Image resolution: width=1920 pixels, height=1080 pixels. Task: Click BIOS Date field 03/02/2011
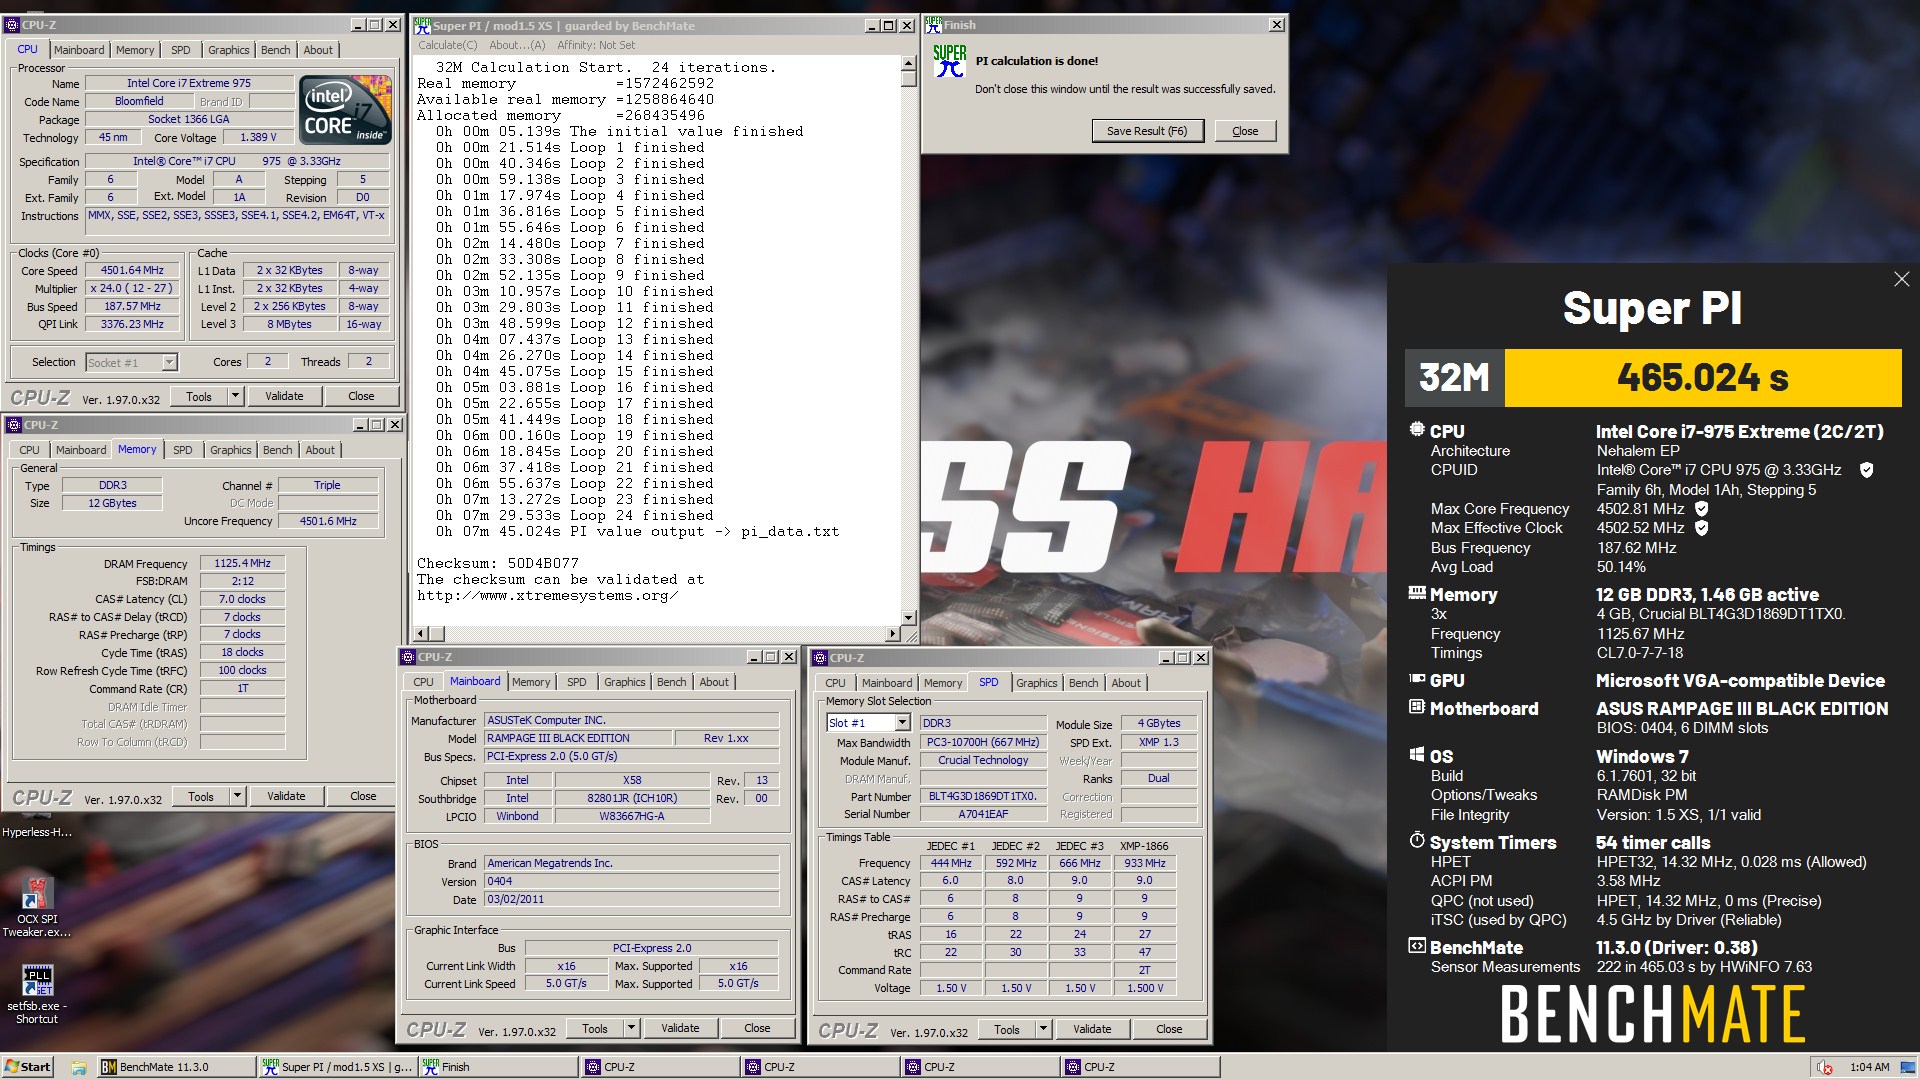(x=632, y=900)
